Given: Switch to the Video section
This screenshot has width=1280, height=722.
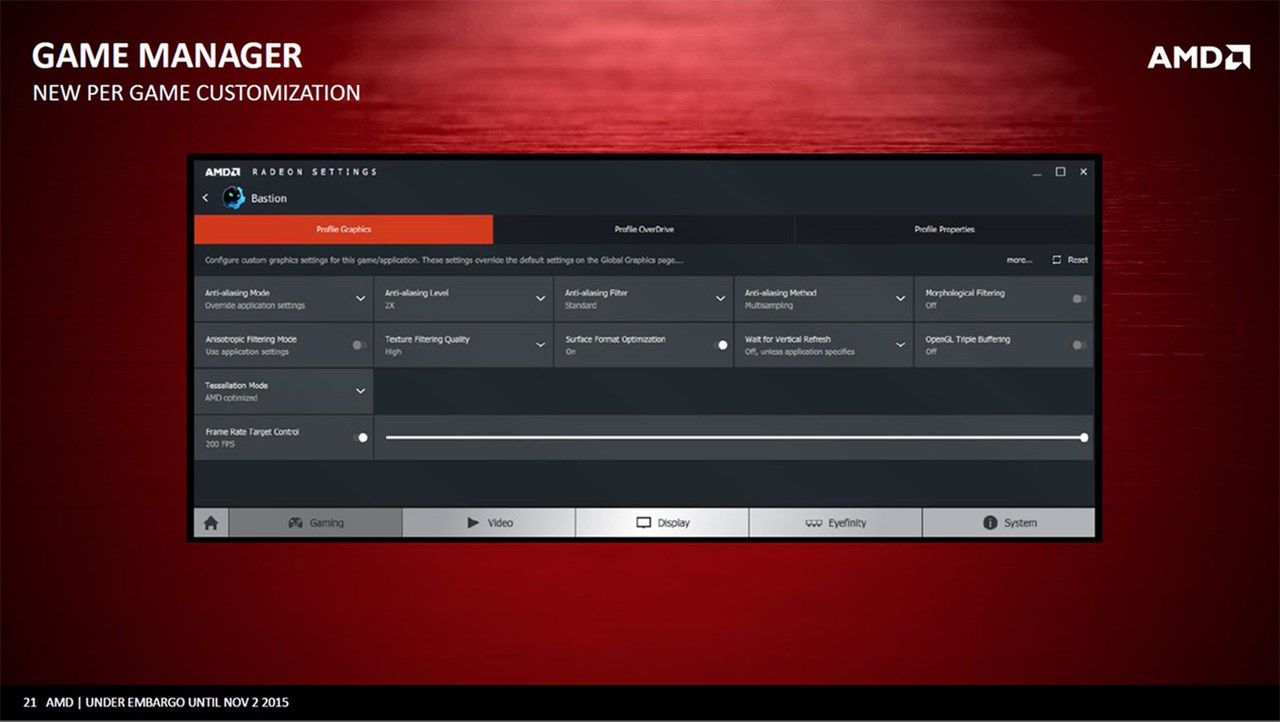Looking at the screenshot, I should pyautogui.click(x=489, y=522).
